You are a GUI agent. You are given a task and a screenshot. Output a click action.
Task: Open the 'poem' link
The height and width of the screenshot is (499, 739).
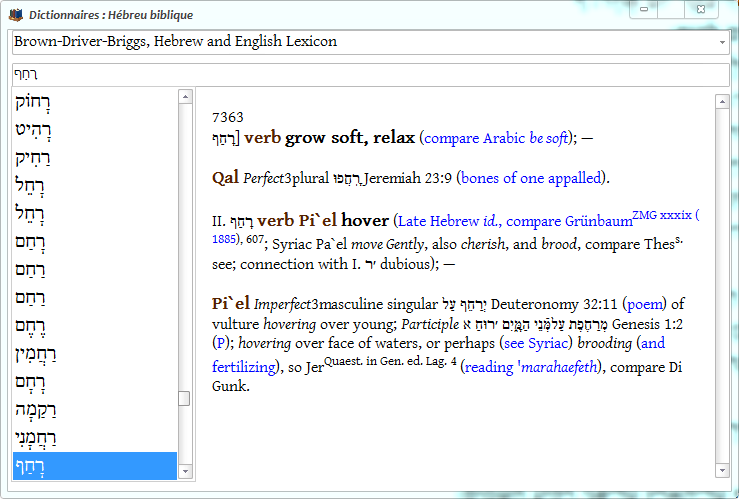(x=644, y=304)
